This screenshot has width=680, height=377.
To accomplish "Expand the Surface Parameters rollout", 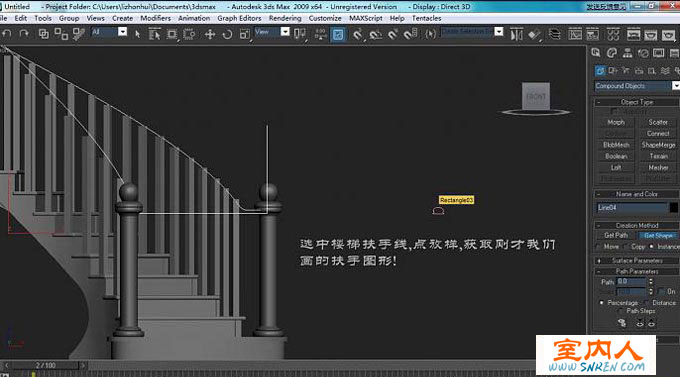I will [x=637, y=260].
